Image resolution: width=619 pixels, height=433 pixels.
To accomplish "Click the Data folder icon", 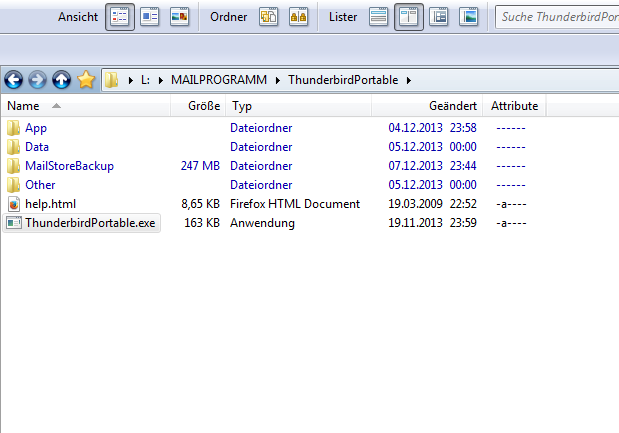I will [14, 147].
